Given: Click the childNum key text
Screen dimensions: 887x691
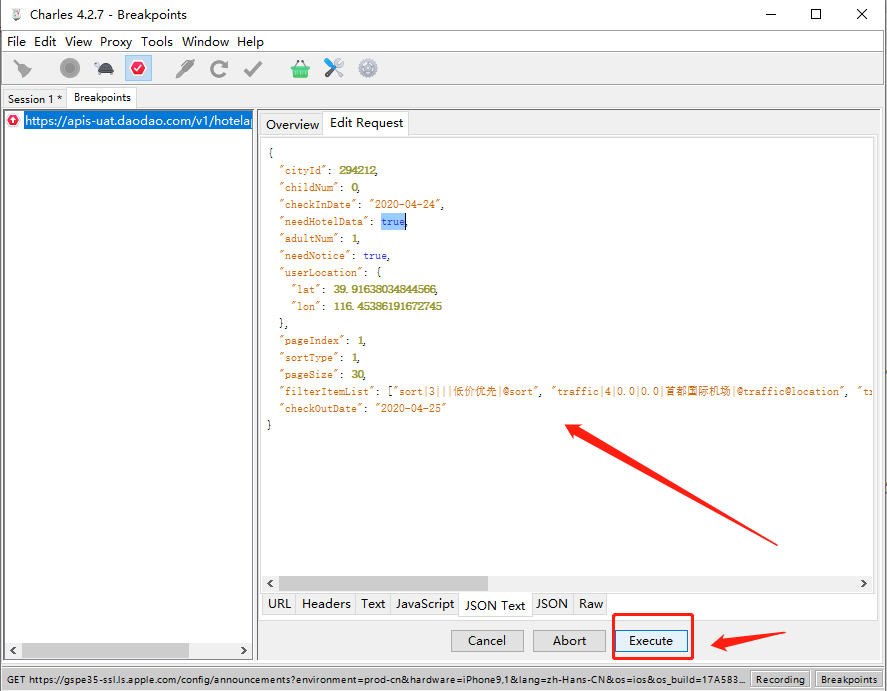Looking at the screenshot, I should pos(308,187).
